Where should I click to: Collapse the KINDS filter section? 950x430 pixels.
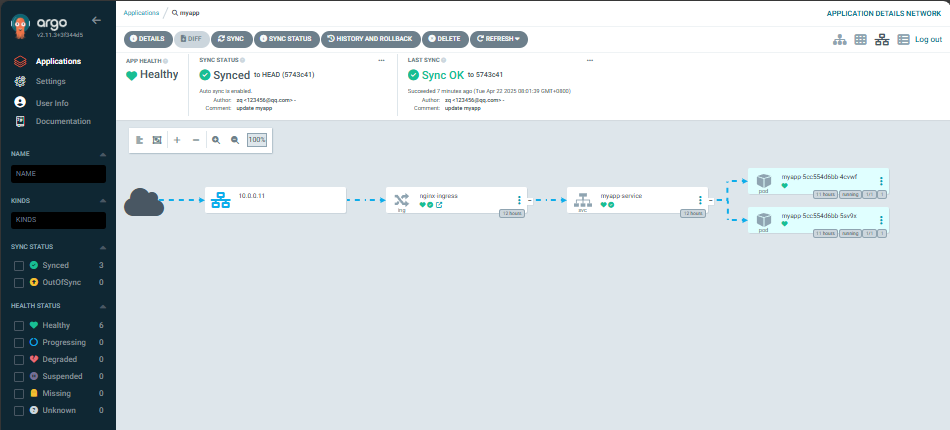[x=102, y=200]
